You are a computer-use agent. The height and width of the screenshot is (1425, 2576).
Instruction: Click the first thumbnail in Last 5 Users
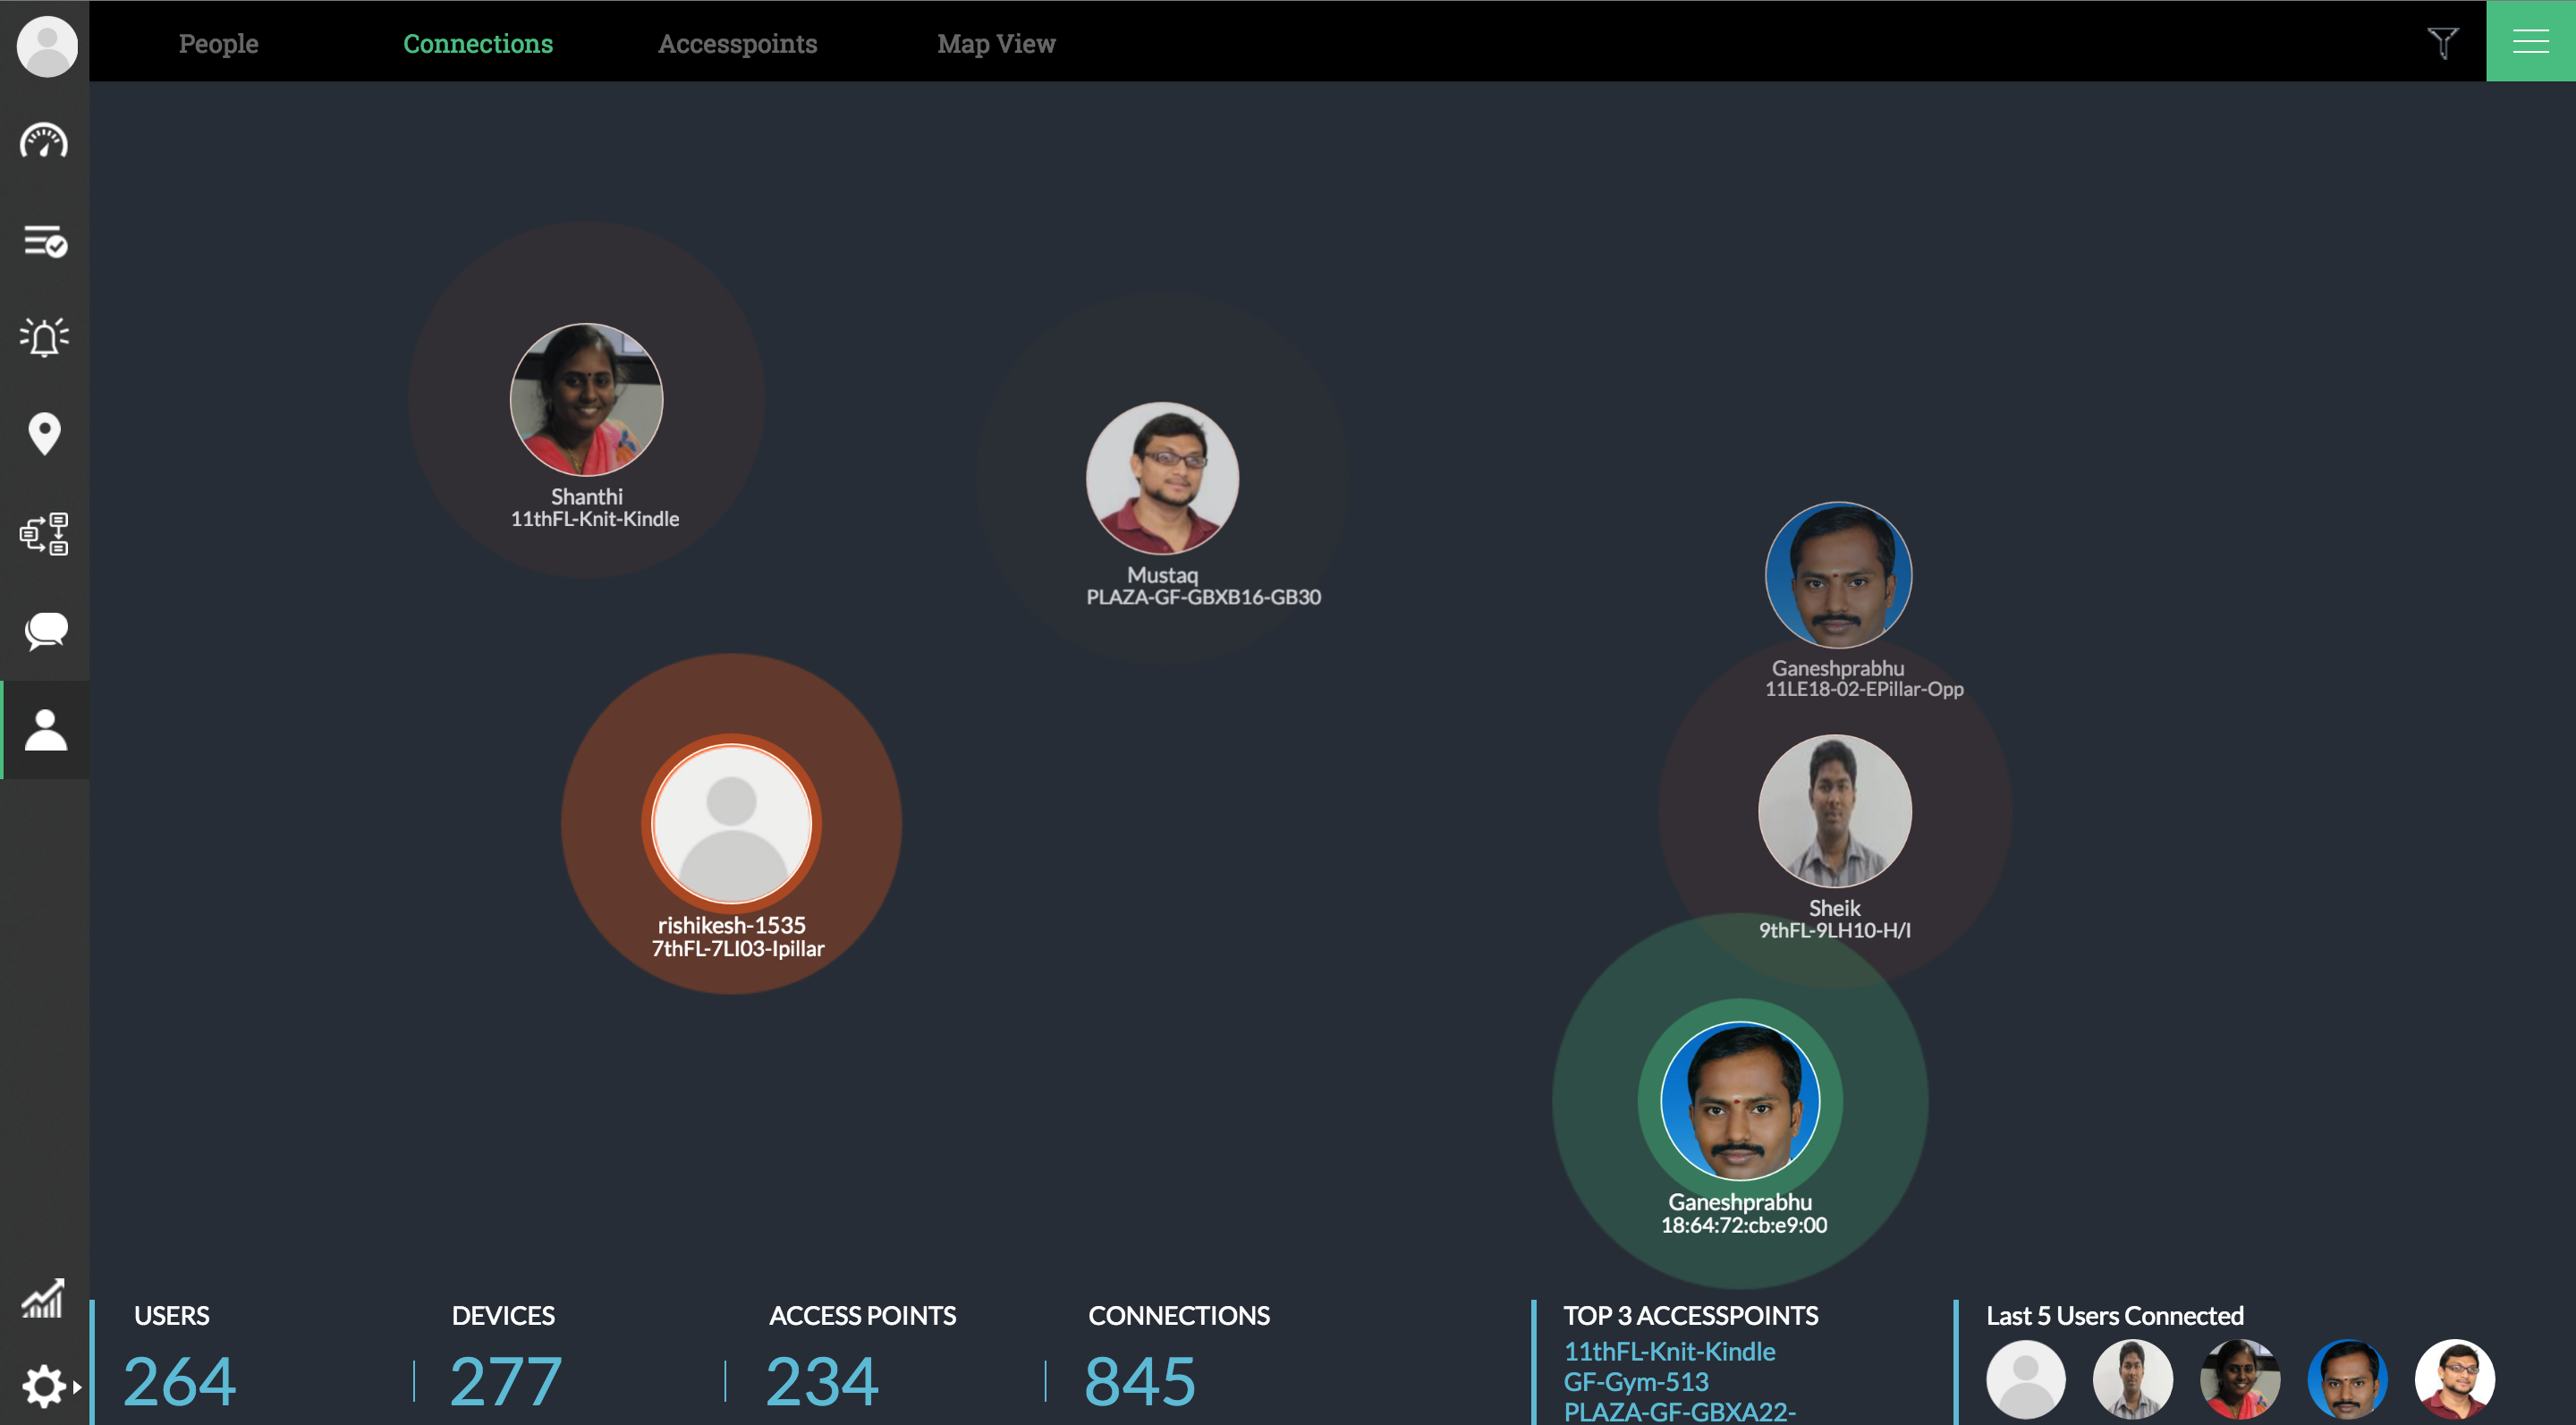[x=2025, y=1379]
